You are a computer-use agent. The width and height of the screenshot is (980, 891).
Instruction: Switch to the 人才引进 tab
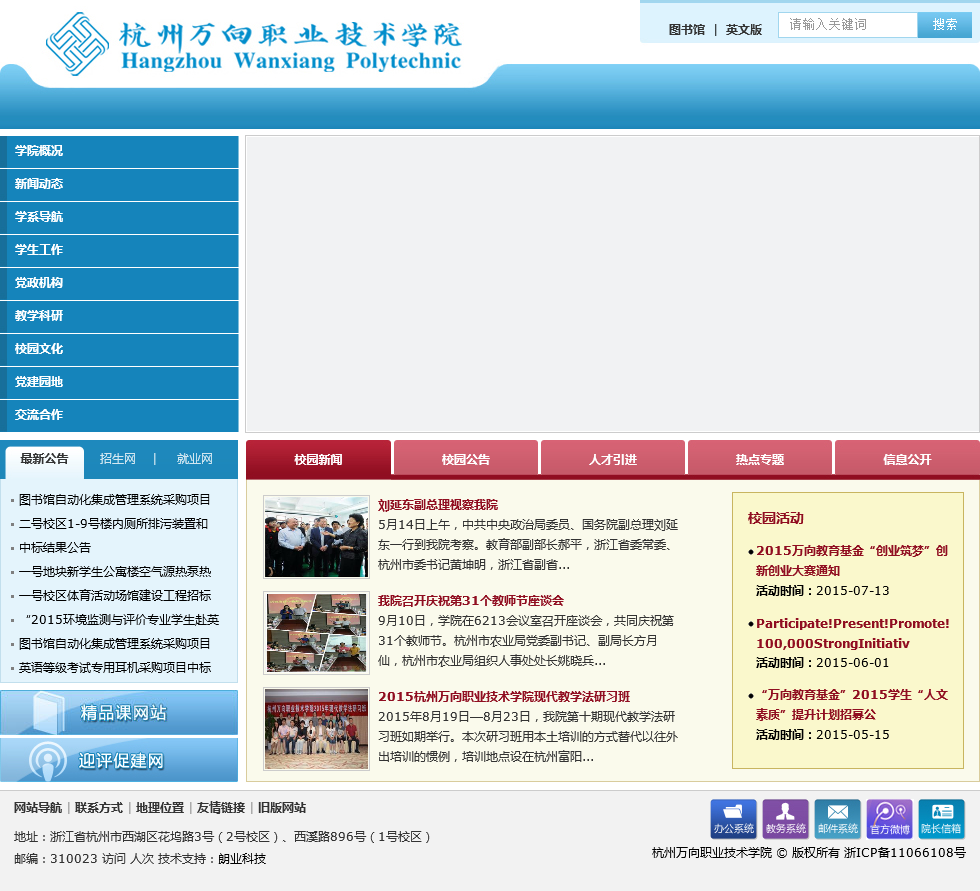612,459
